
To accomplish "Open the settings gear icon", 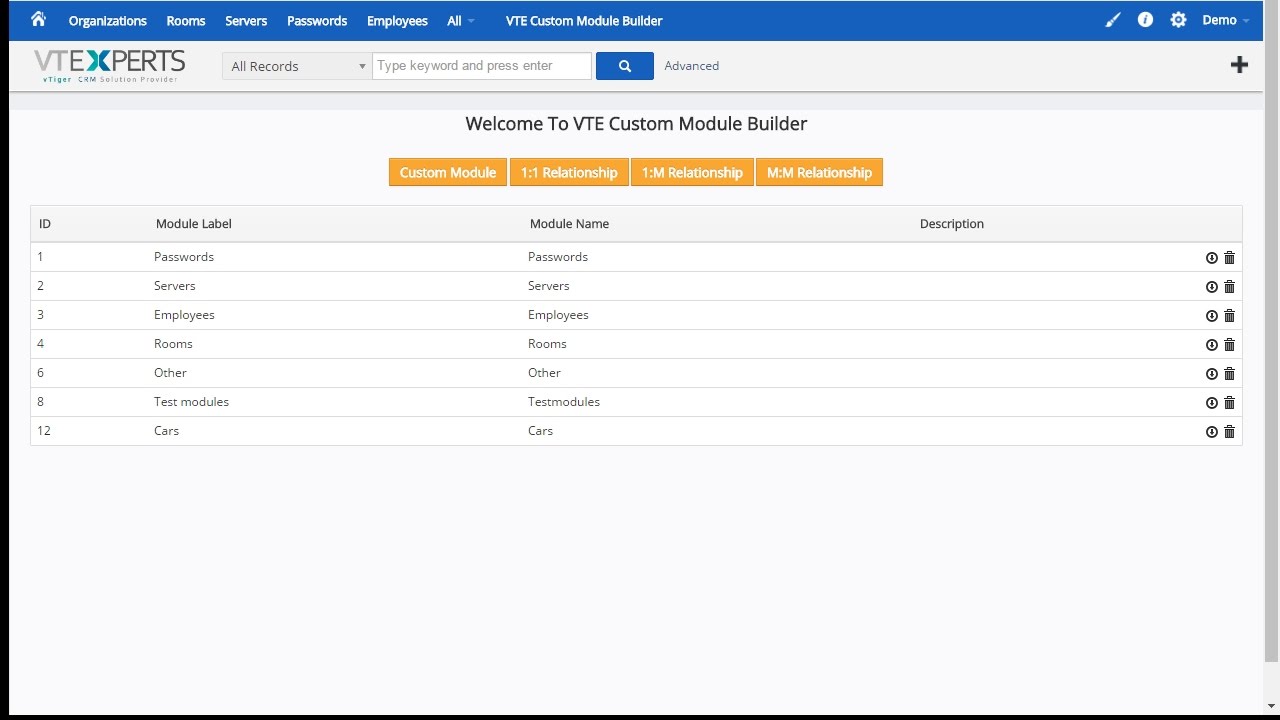I will (x=1178, y=20).
